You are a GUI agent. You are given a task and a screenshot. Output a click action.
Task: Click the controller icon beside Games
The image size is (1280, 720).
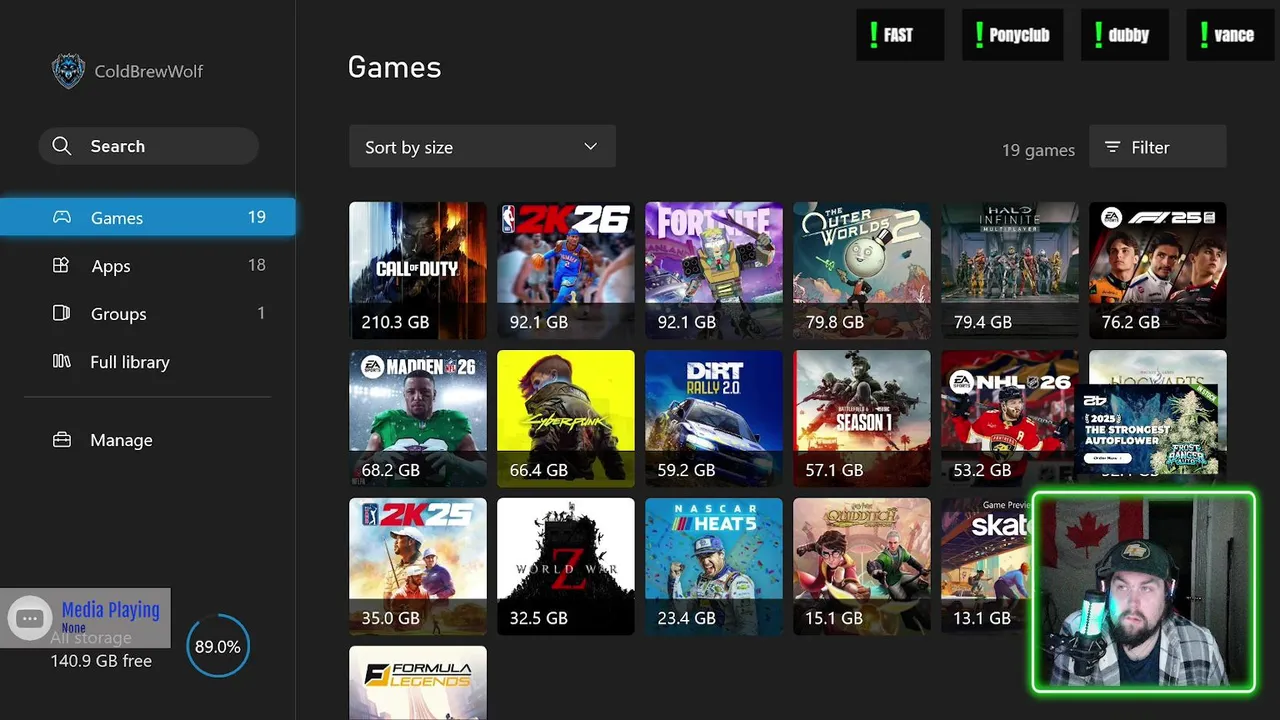(62, 217)
